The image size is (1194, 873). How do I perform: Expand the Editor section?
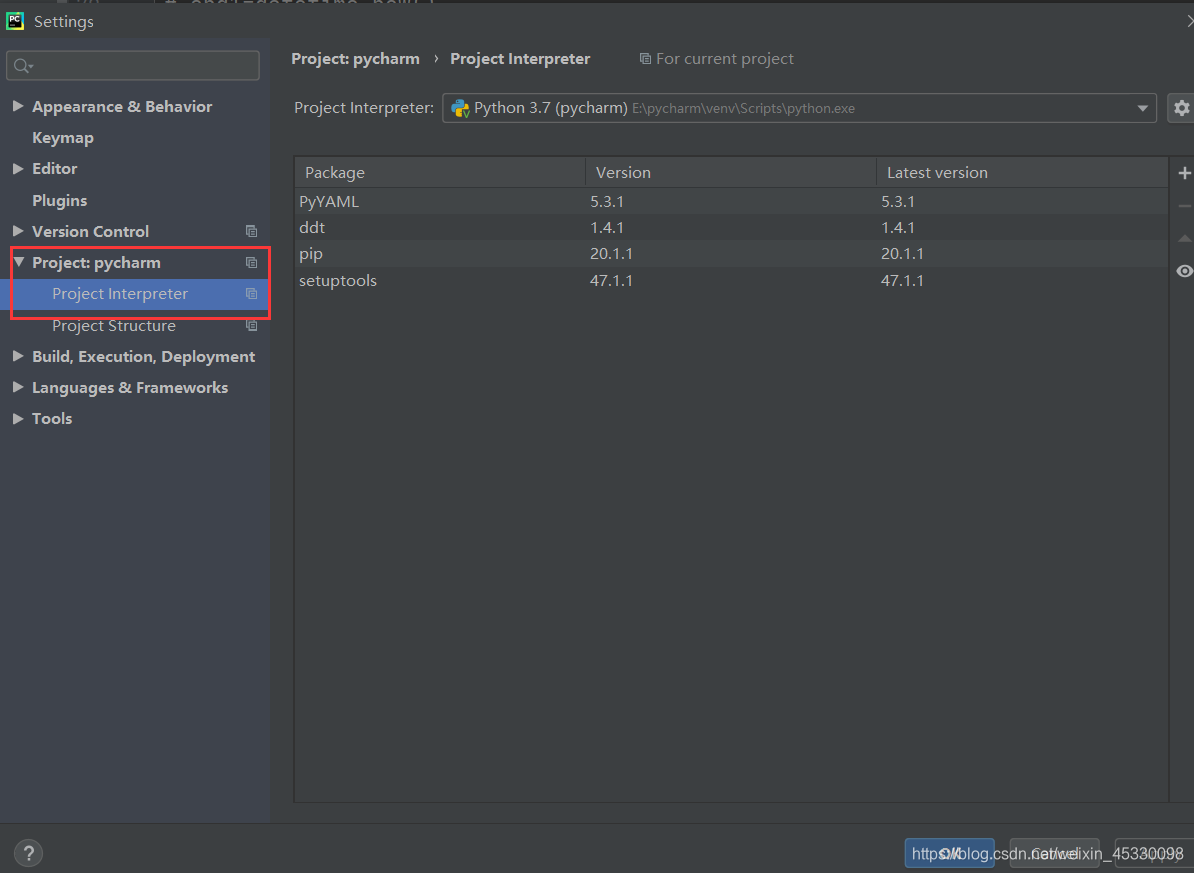click(x=18, y=168)
